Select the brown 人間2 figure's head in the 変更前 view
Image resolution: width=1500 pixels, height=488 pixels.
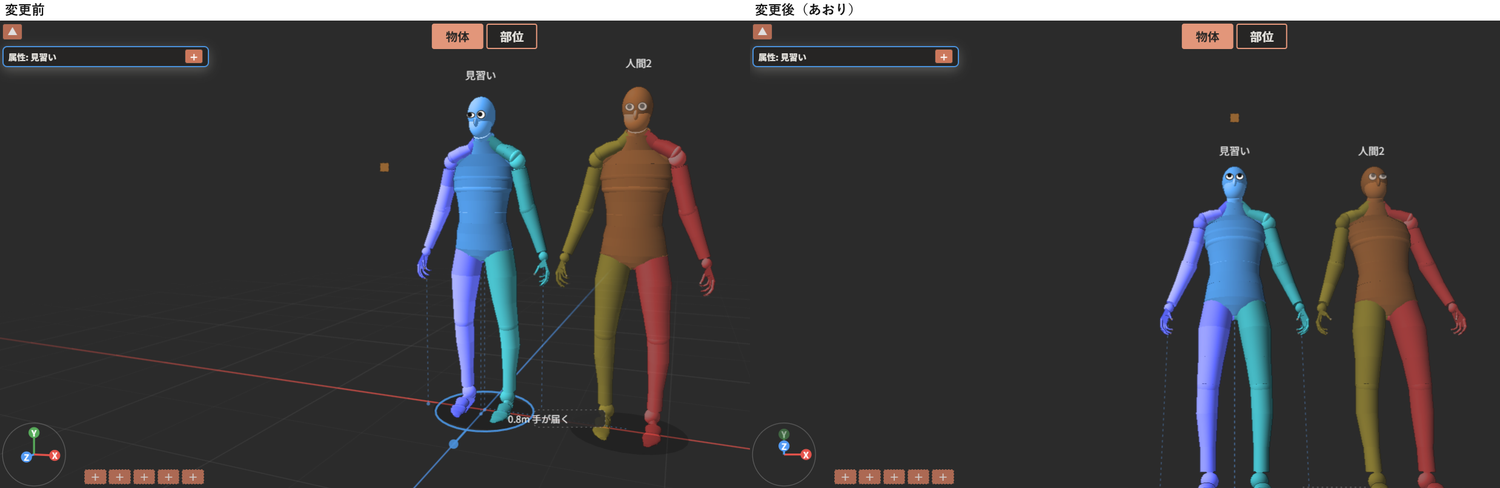[x=637, y=107]
